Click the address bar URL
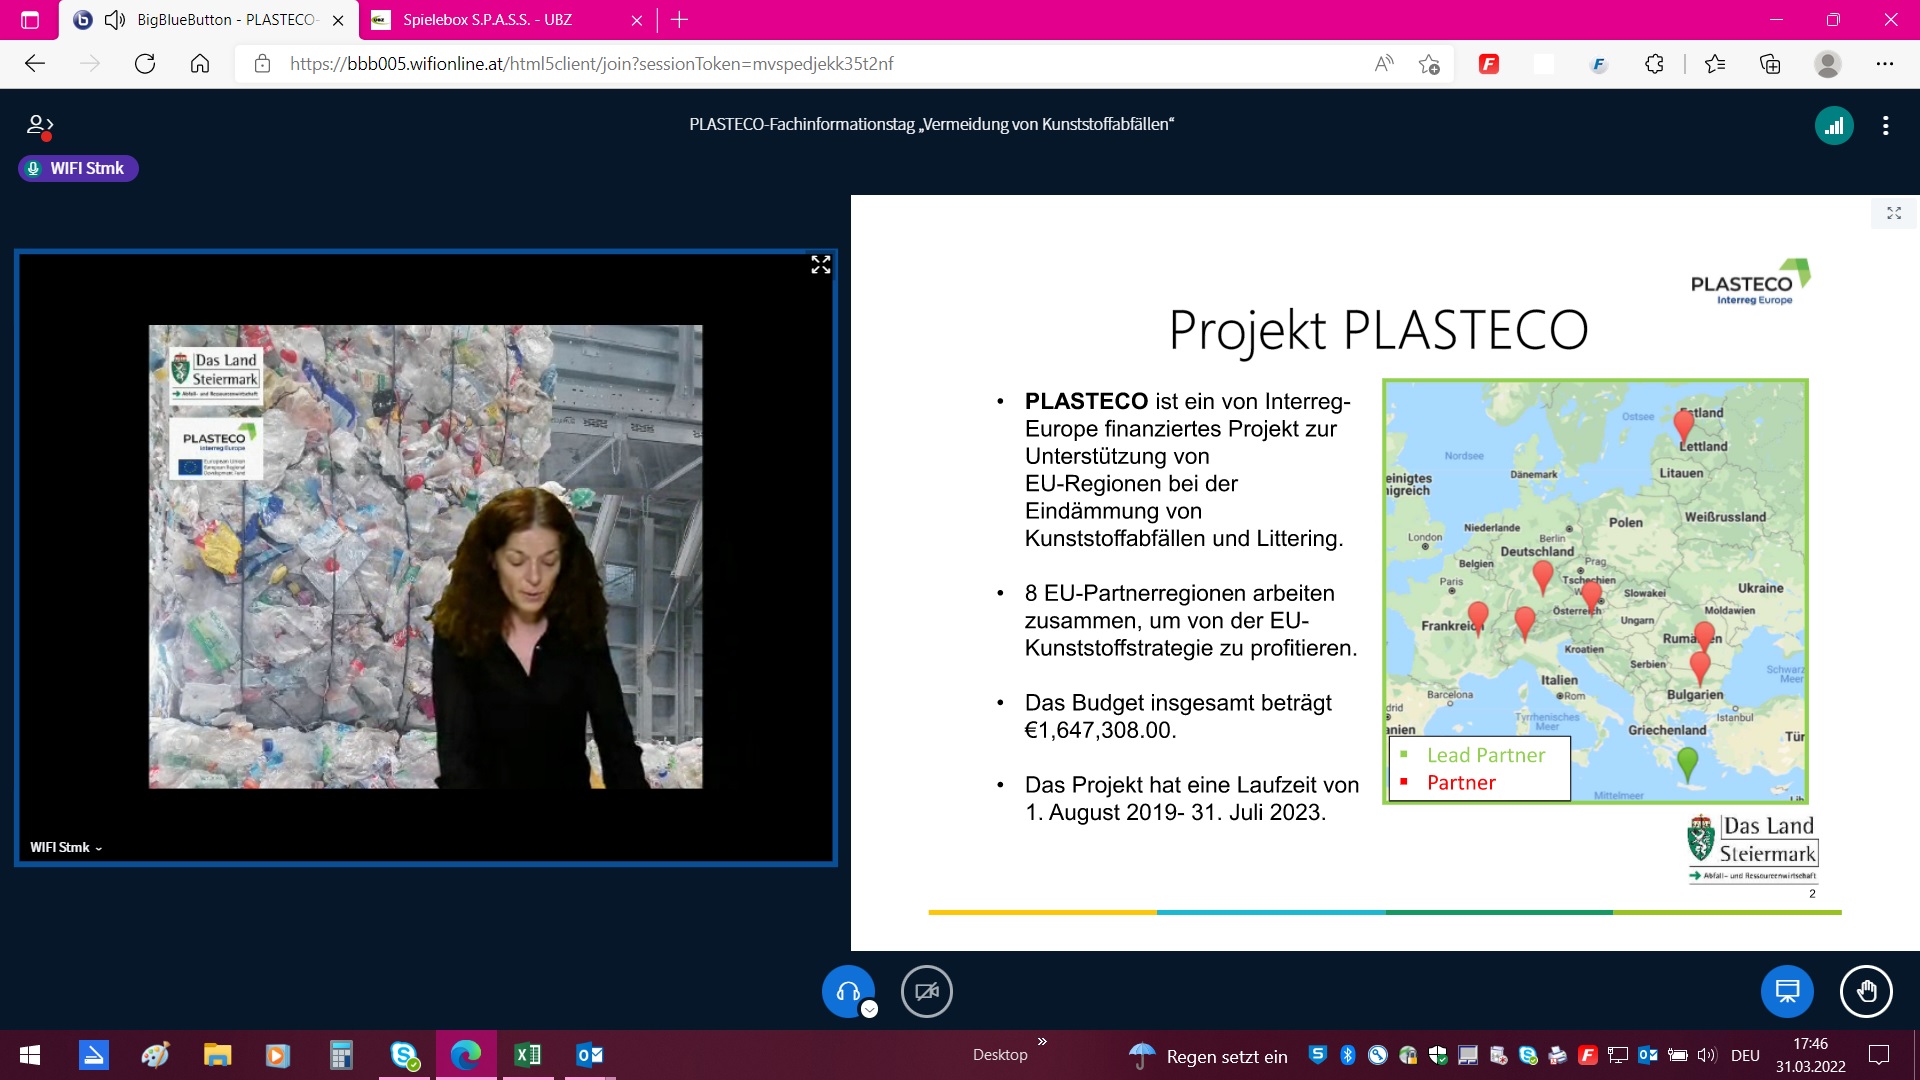The image size is (1920, 1080). [591, 64]
